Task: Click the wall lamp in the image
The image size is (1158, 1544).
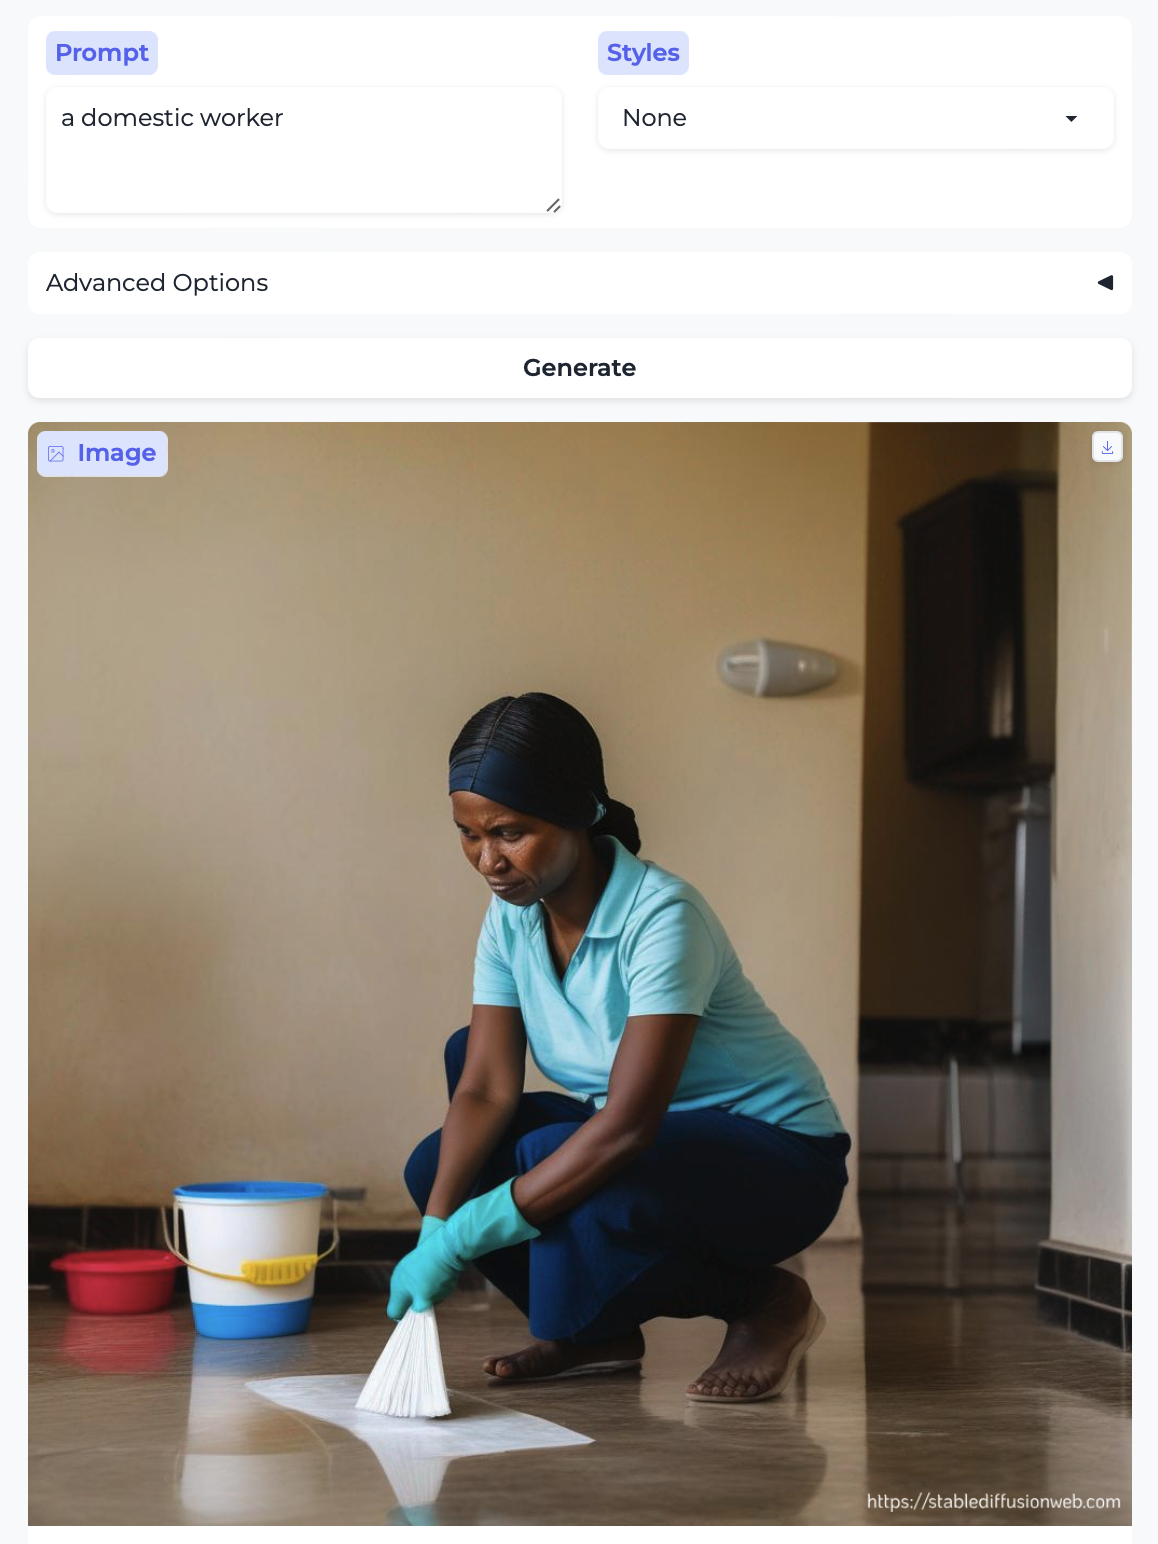Action: coord(779,667)
